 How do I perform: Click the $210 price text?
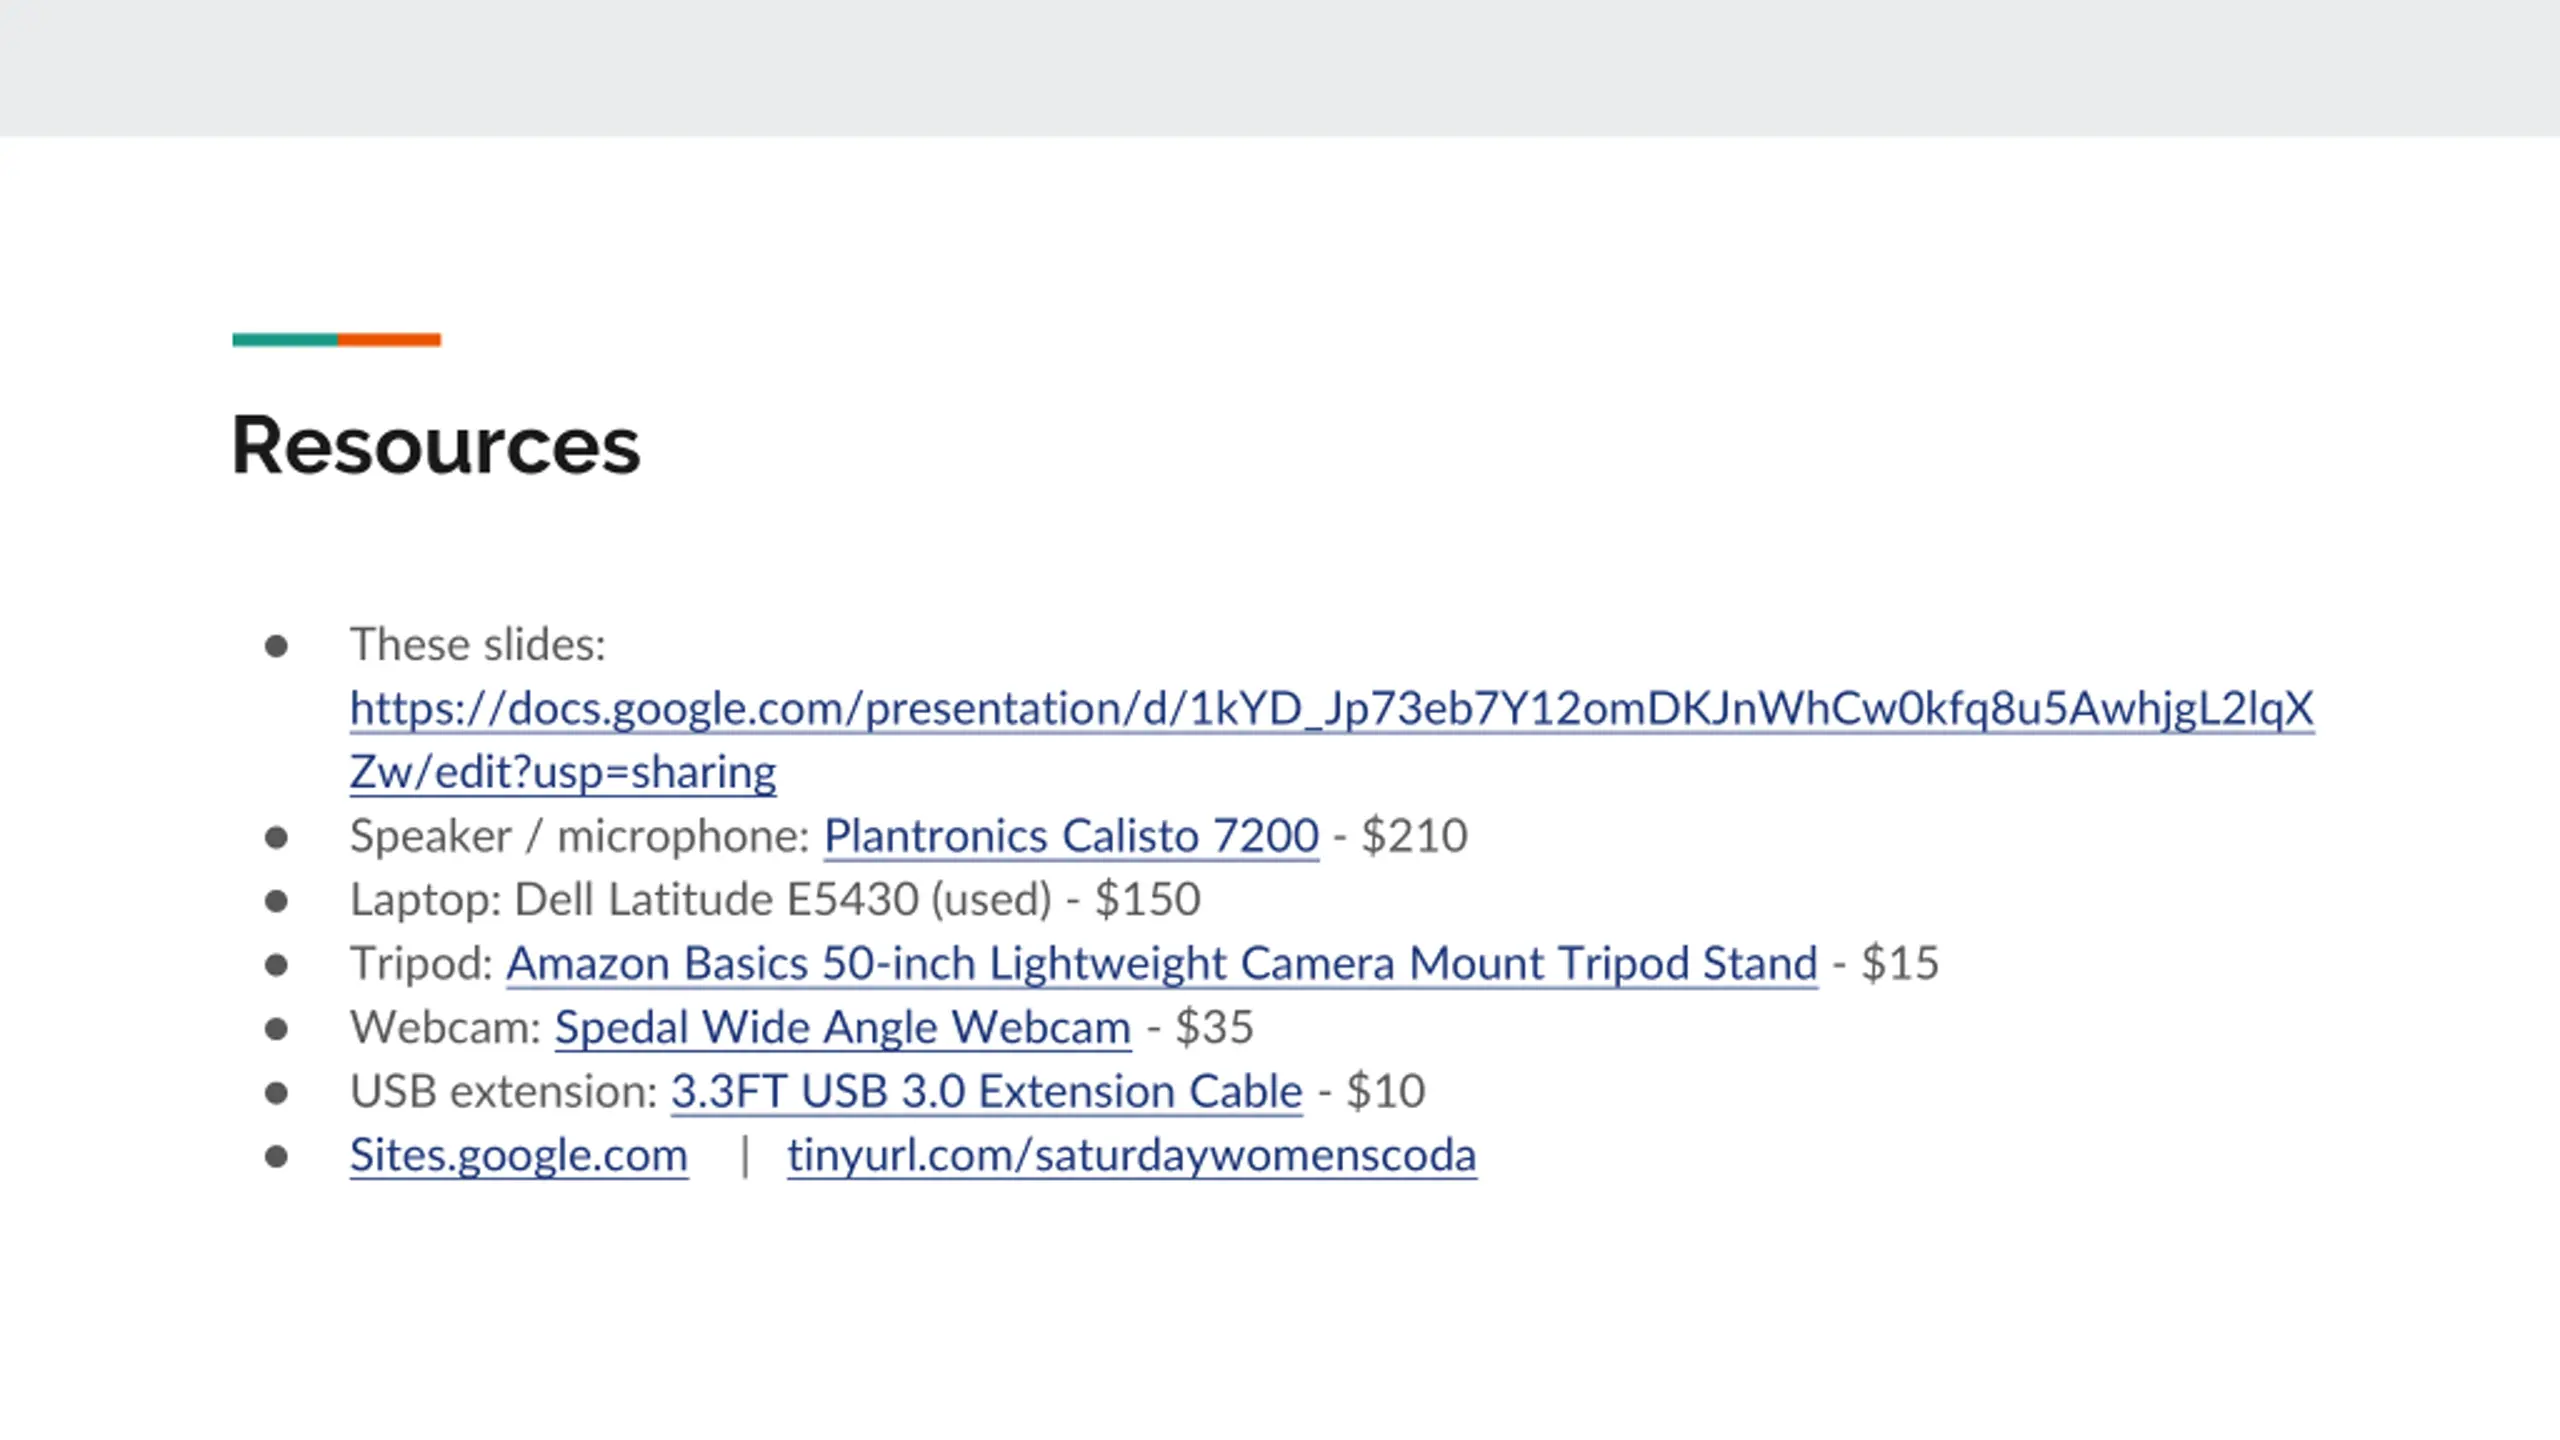click(x=1415, y=836)
